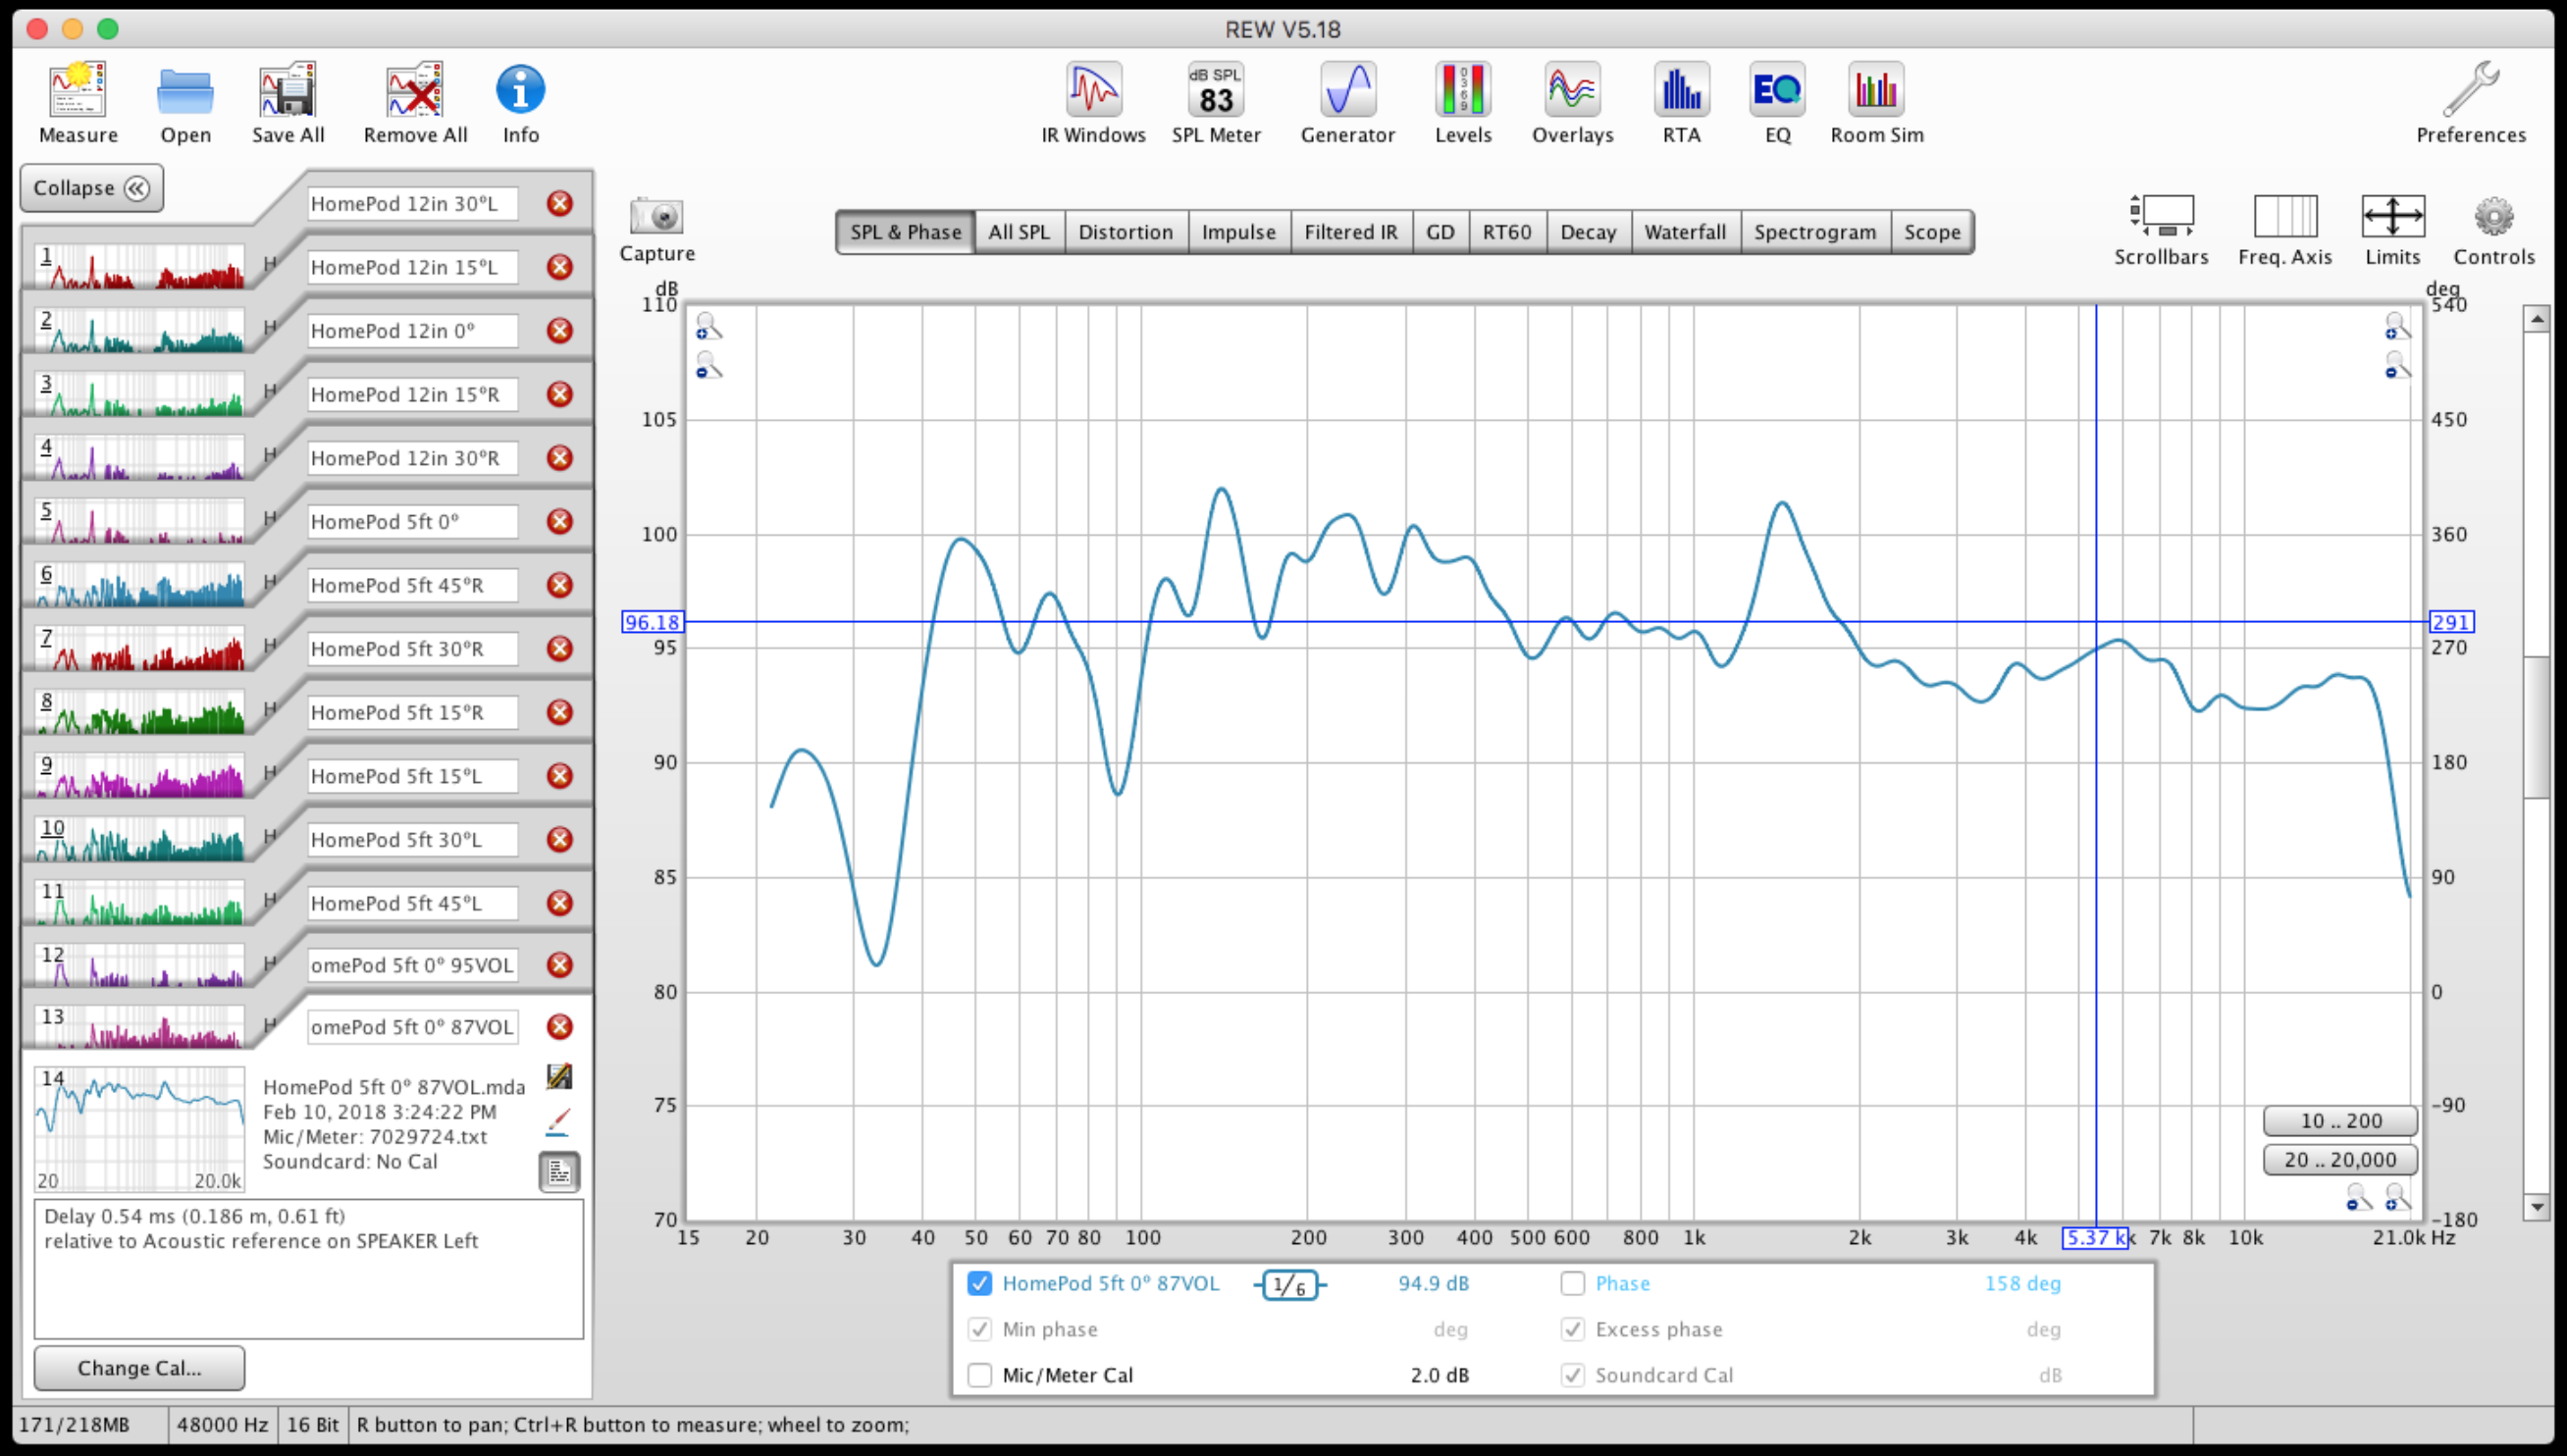Click the measurement edit checkered icon
This screenshot has height=1456, width=2567.
[x=559, y=1077]
